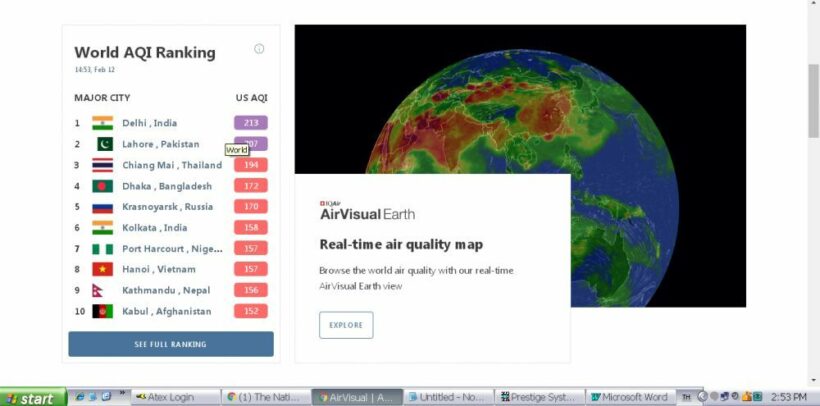The image size is (820, 406).
Task: Click the Nepal flag beside Kathmandu
Action: coord(102,290)
